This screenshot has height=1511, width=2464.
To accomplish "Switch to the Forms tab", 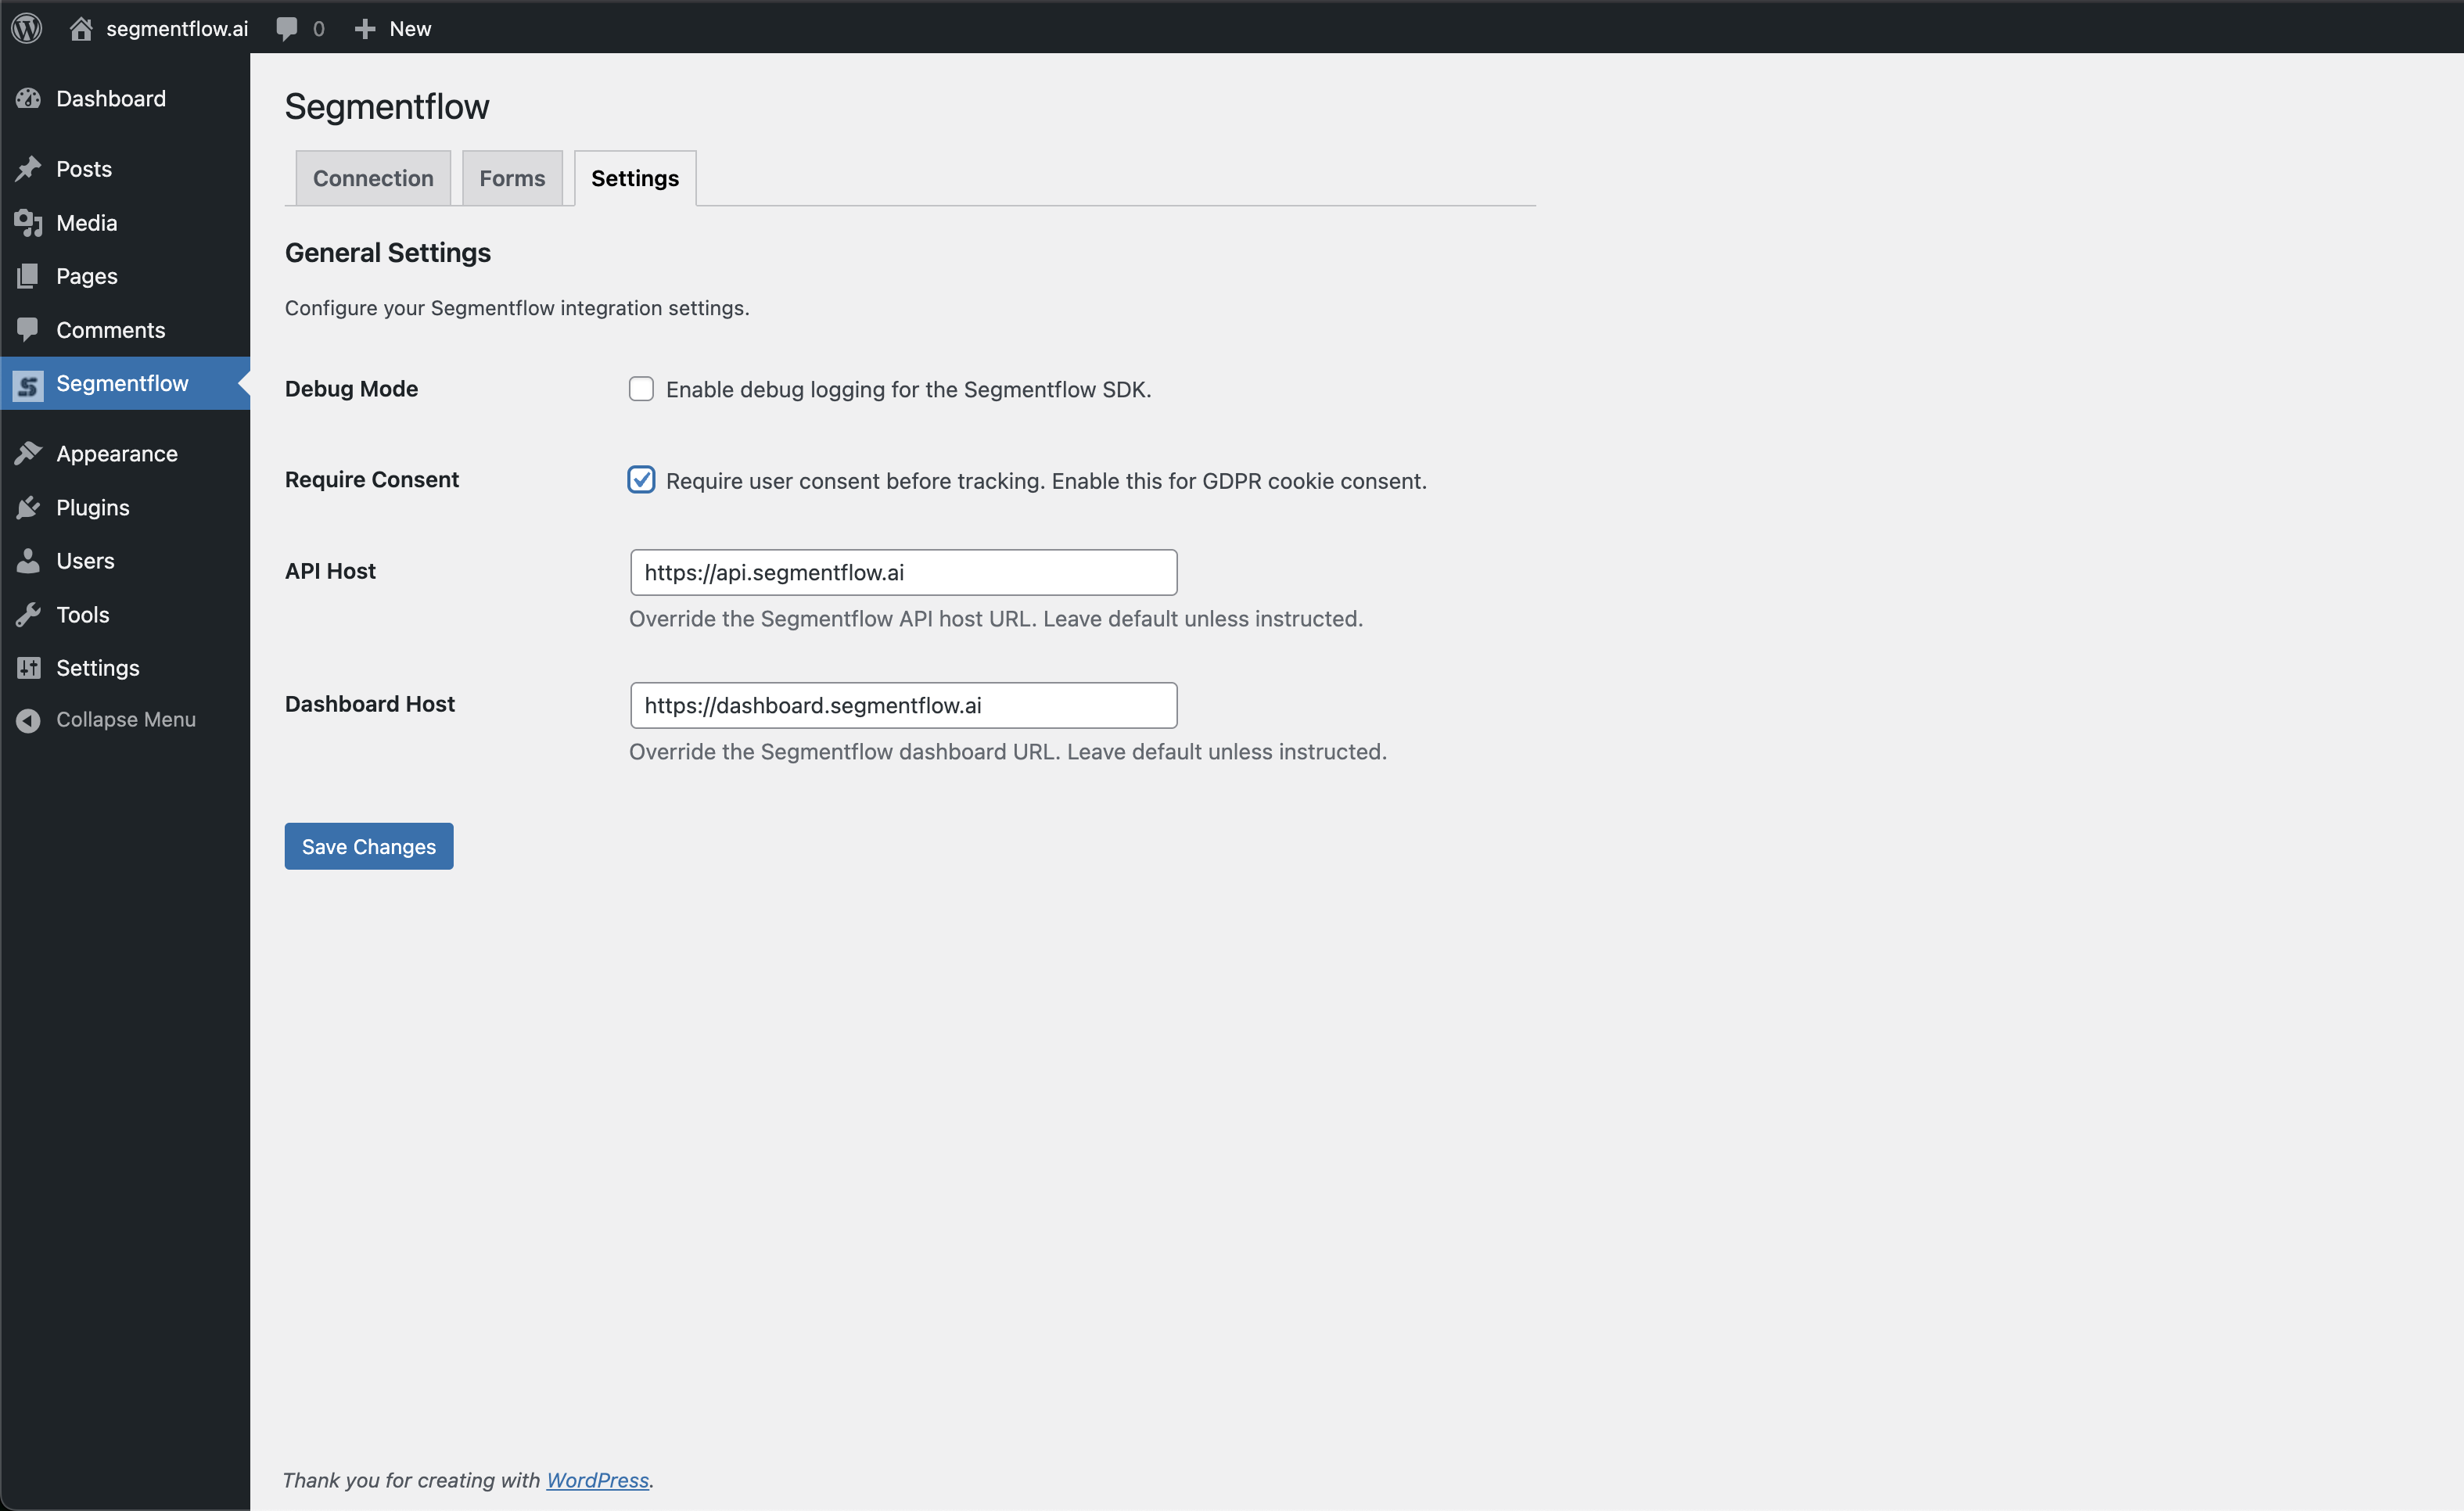I will (x=512, y=178).
